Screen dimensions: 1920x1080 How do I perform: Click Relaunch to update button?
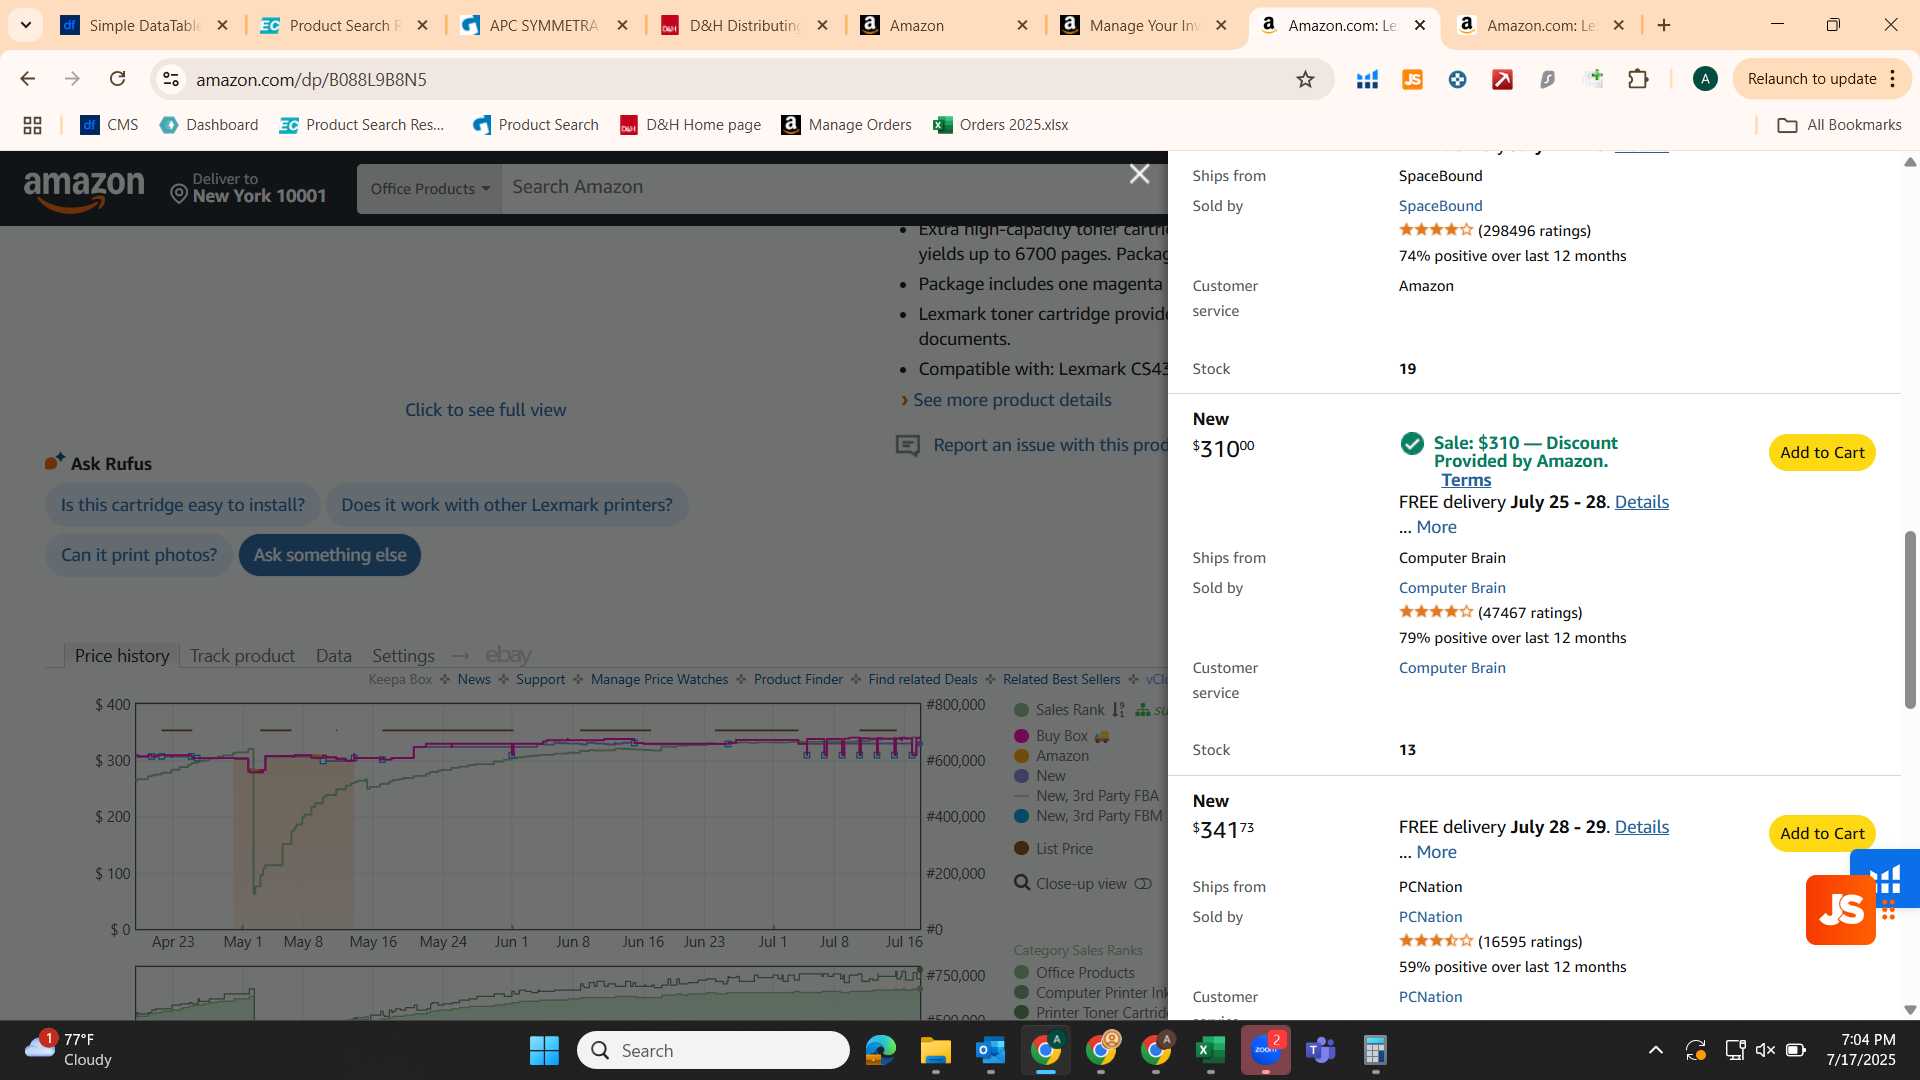(x=1811, y=79)
